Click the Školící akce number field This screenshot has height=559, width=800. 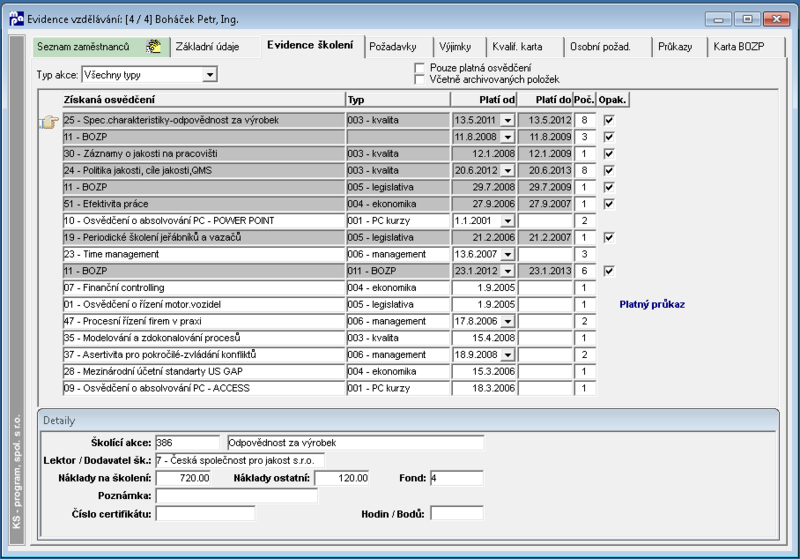[187, 443]
